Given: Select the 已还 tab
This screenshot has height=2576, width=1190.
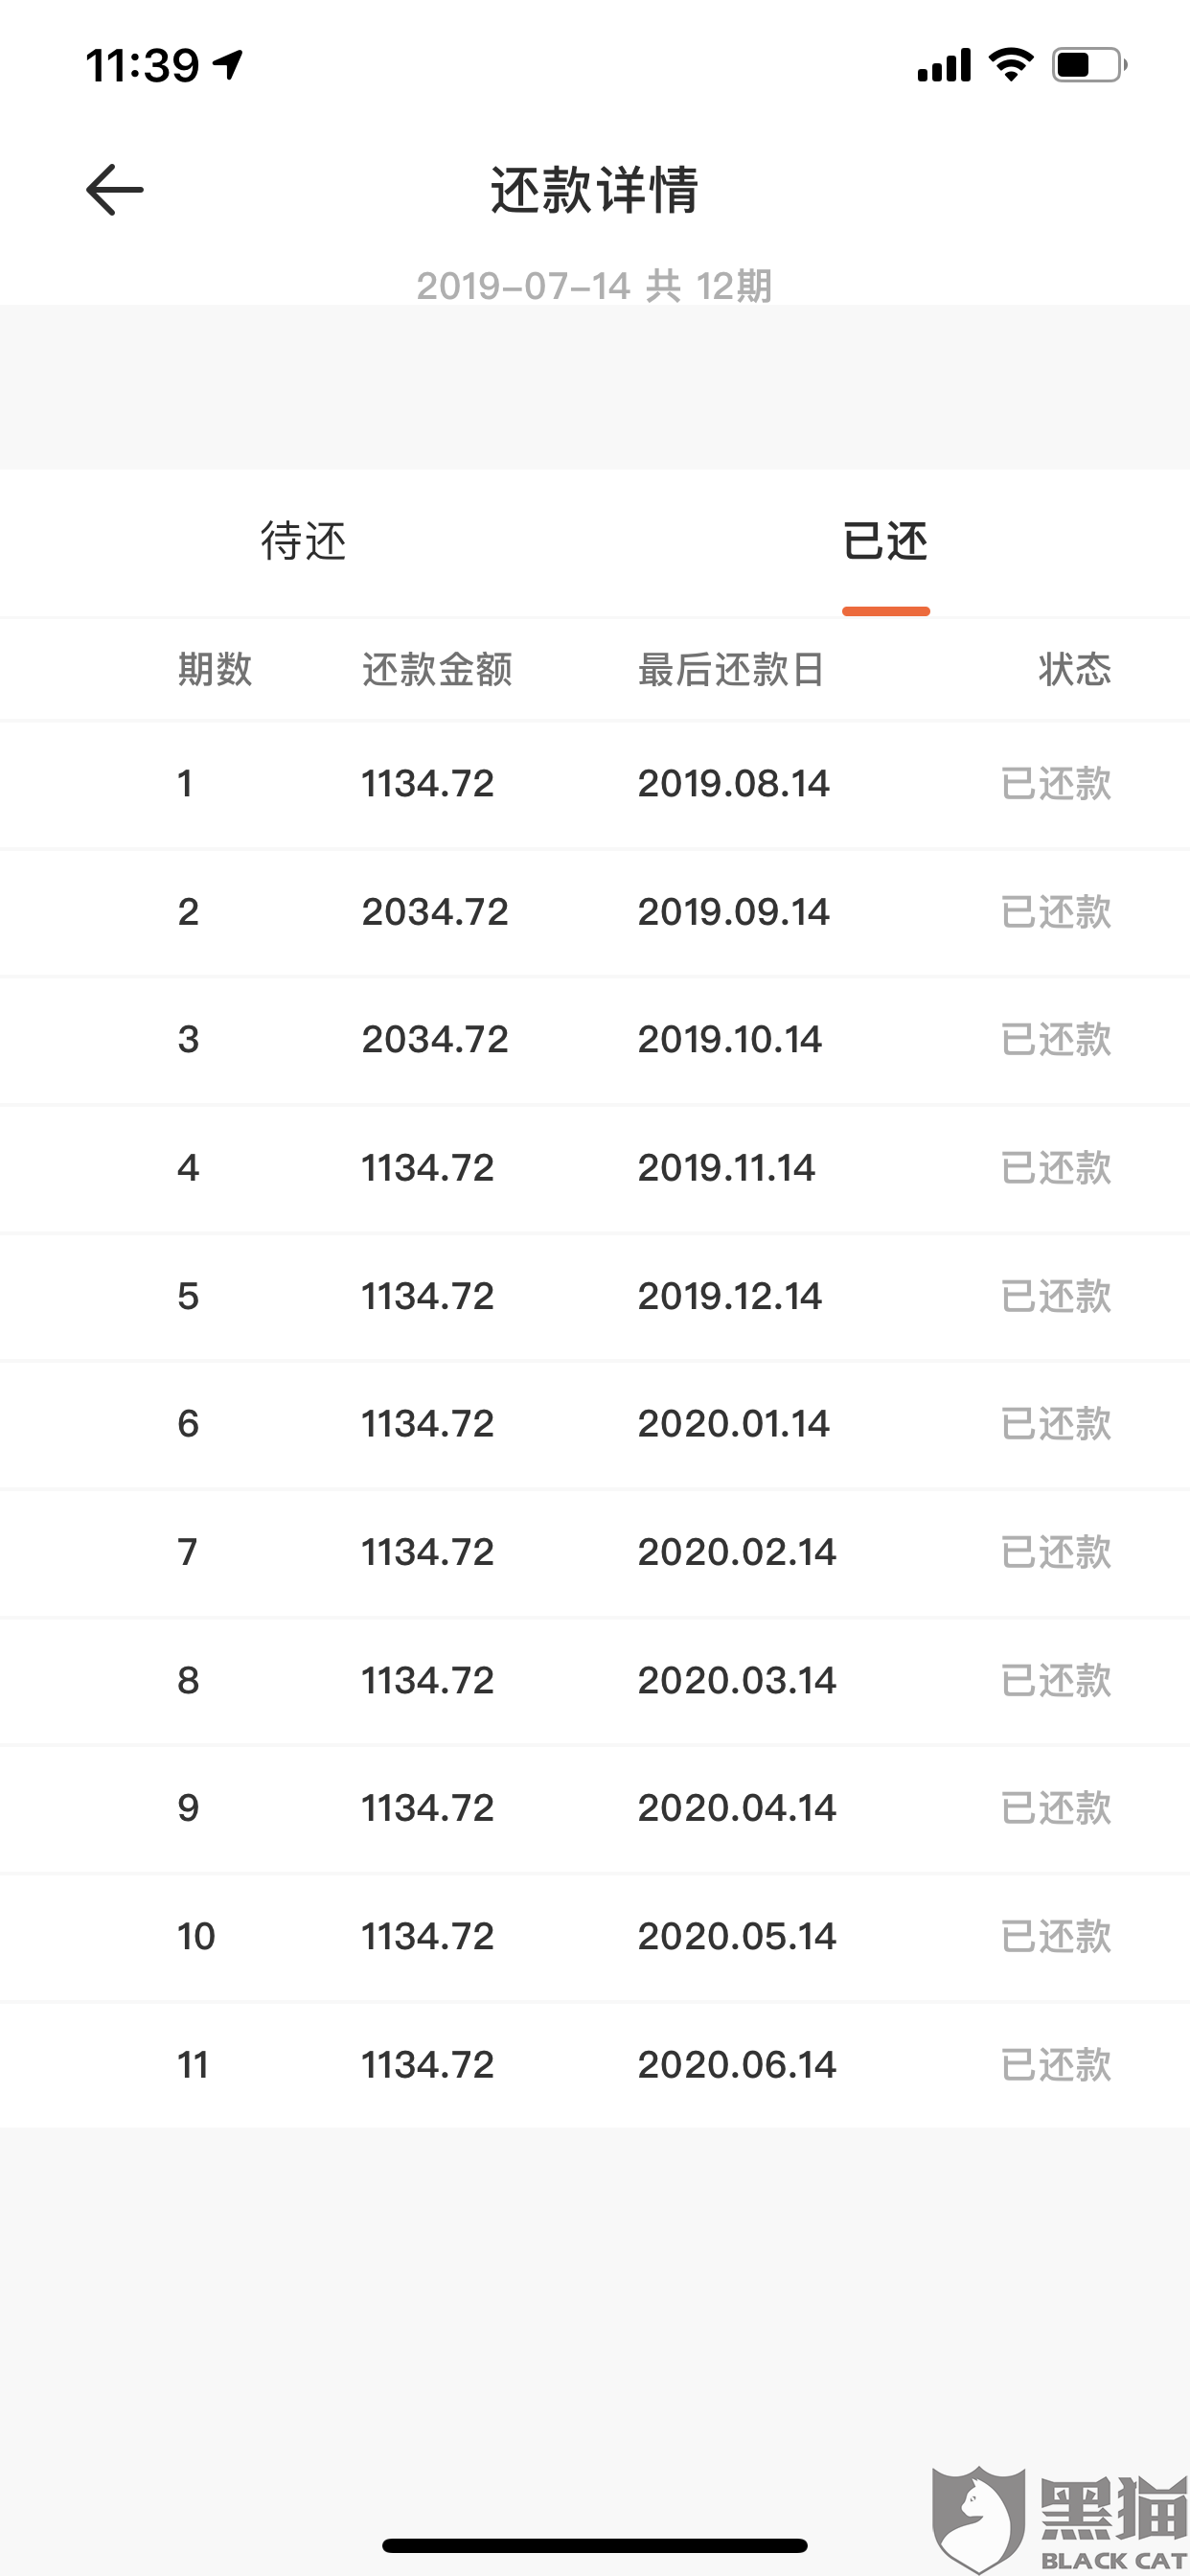Looking at the screenshot, I should tap(885, 542).
